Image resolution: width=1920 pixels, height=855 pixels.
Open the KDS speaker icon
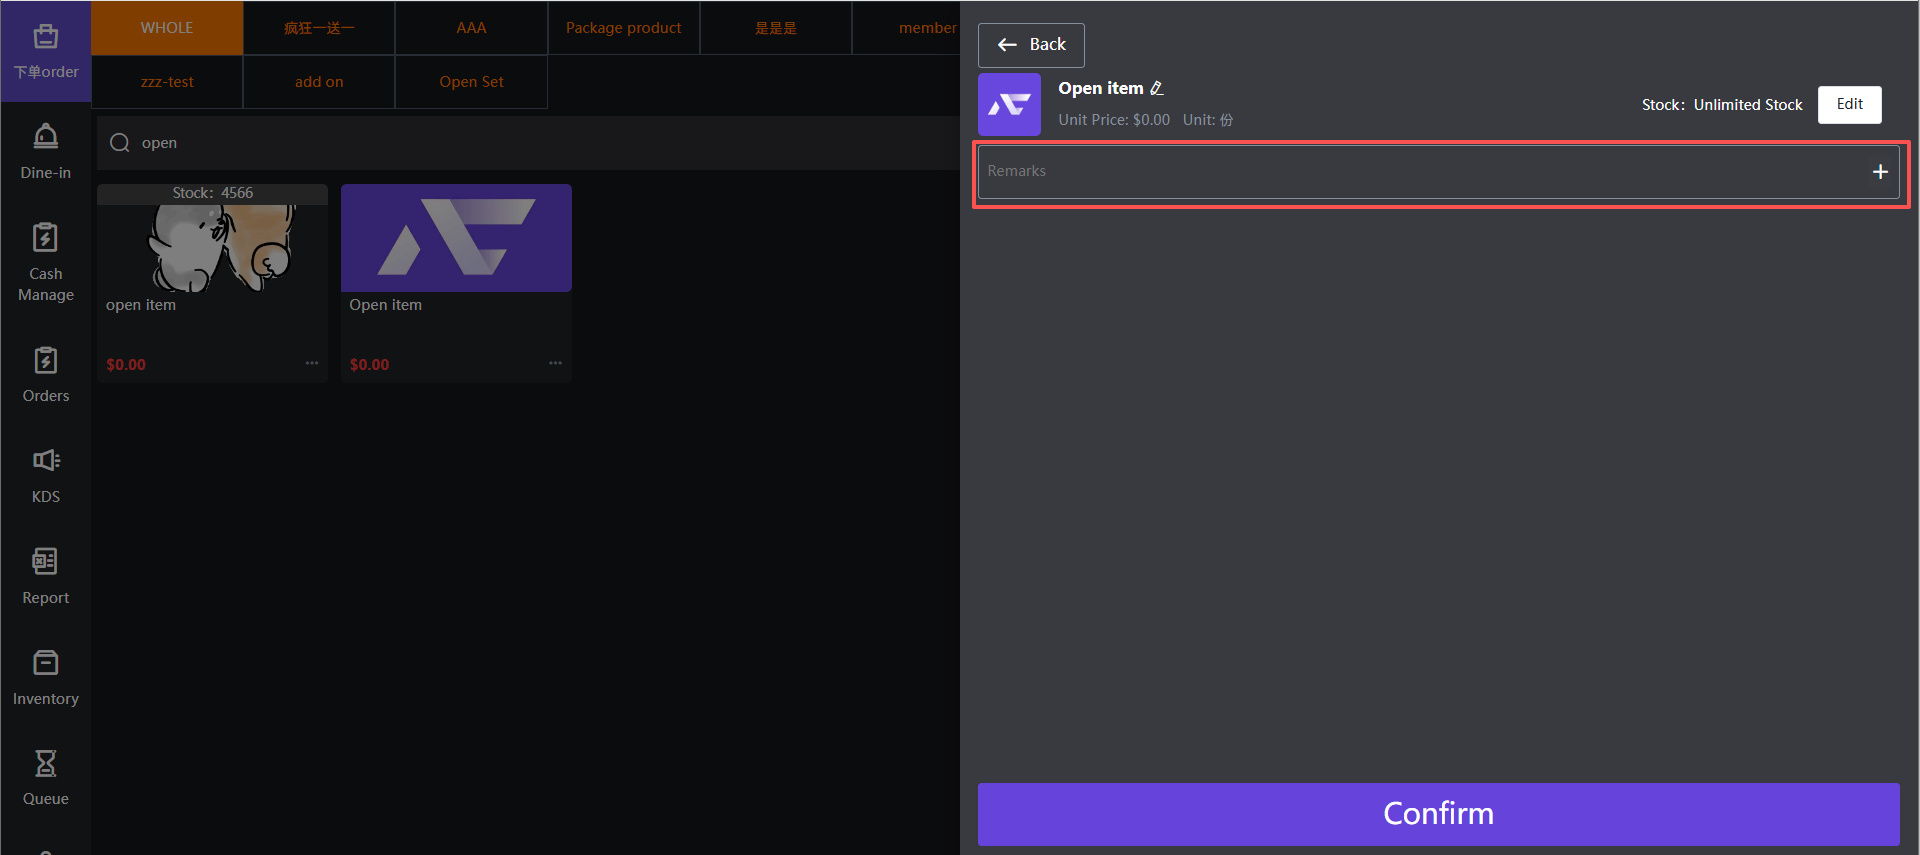point(46,461)
